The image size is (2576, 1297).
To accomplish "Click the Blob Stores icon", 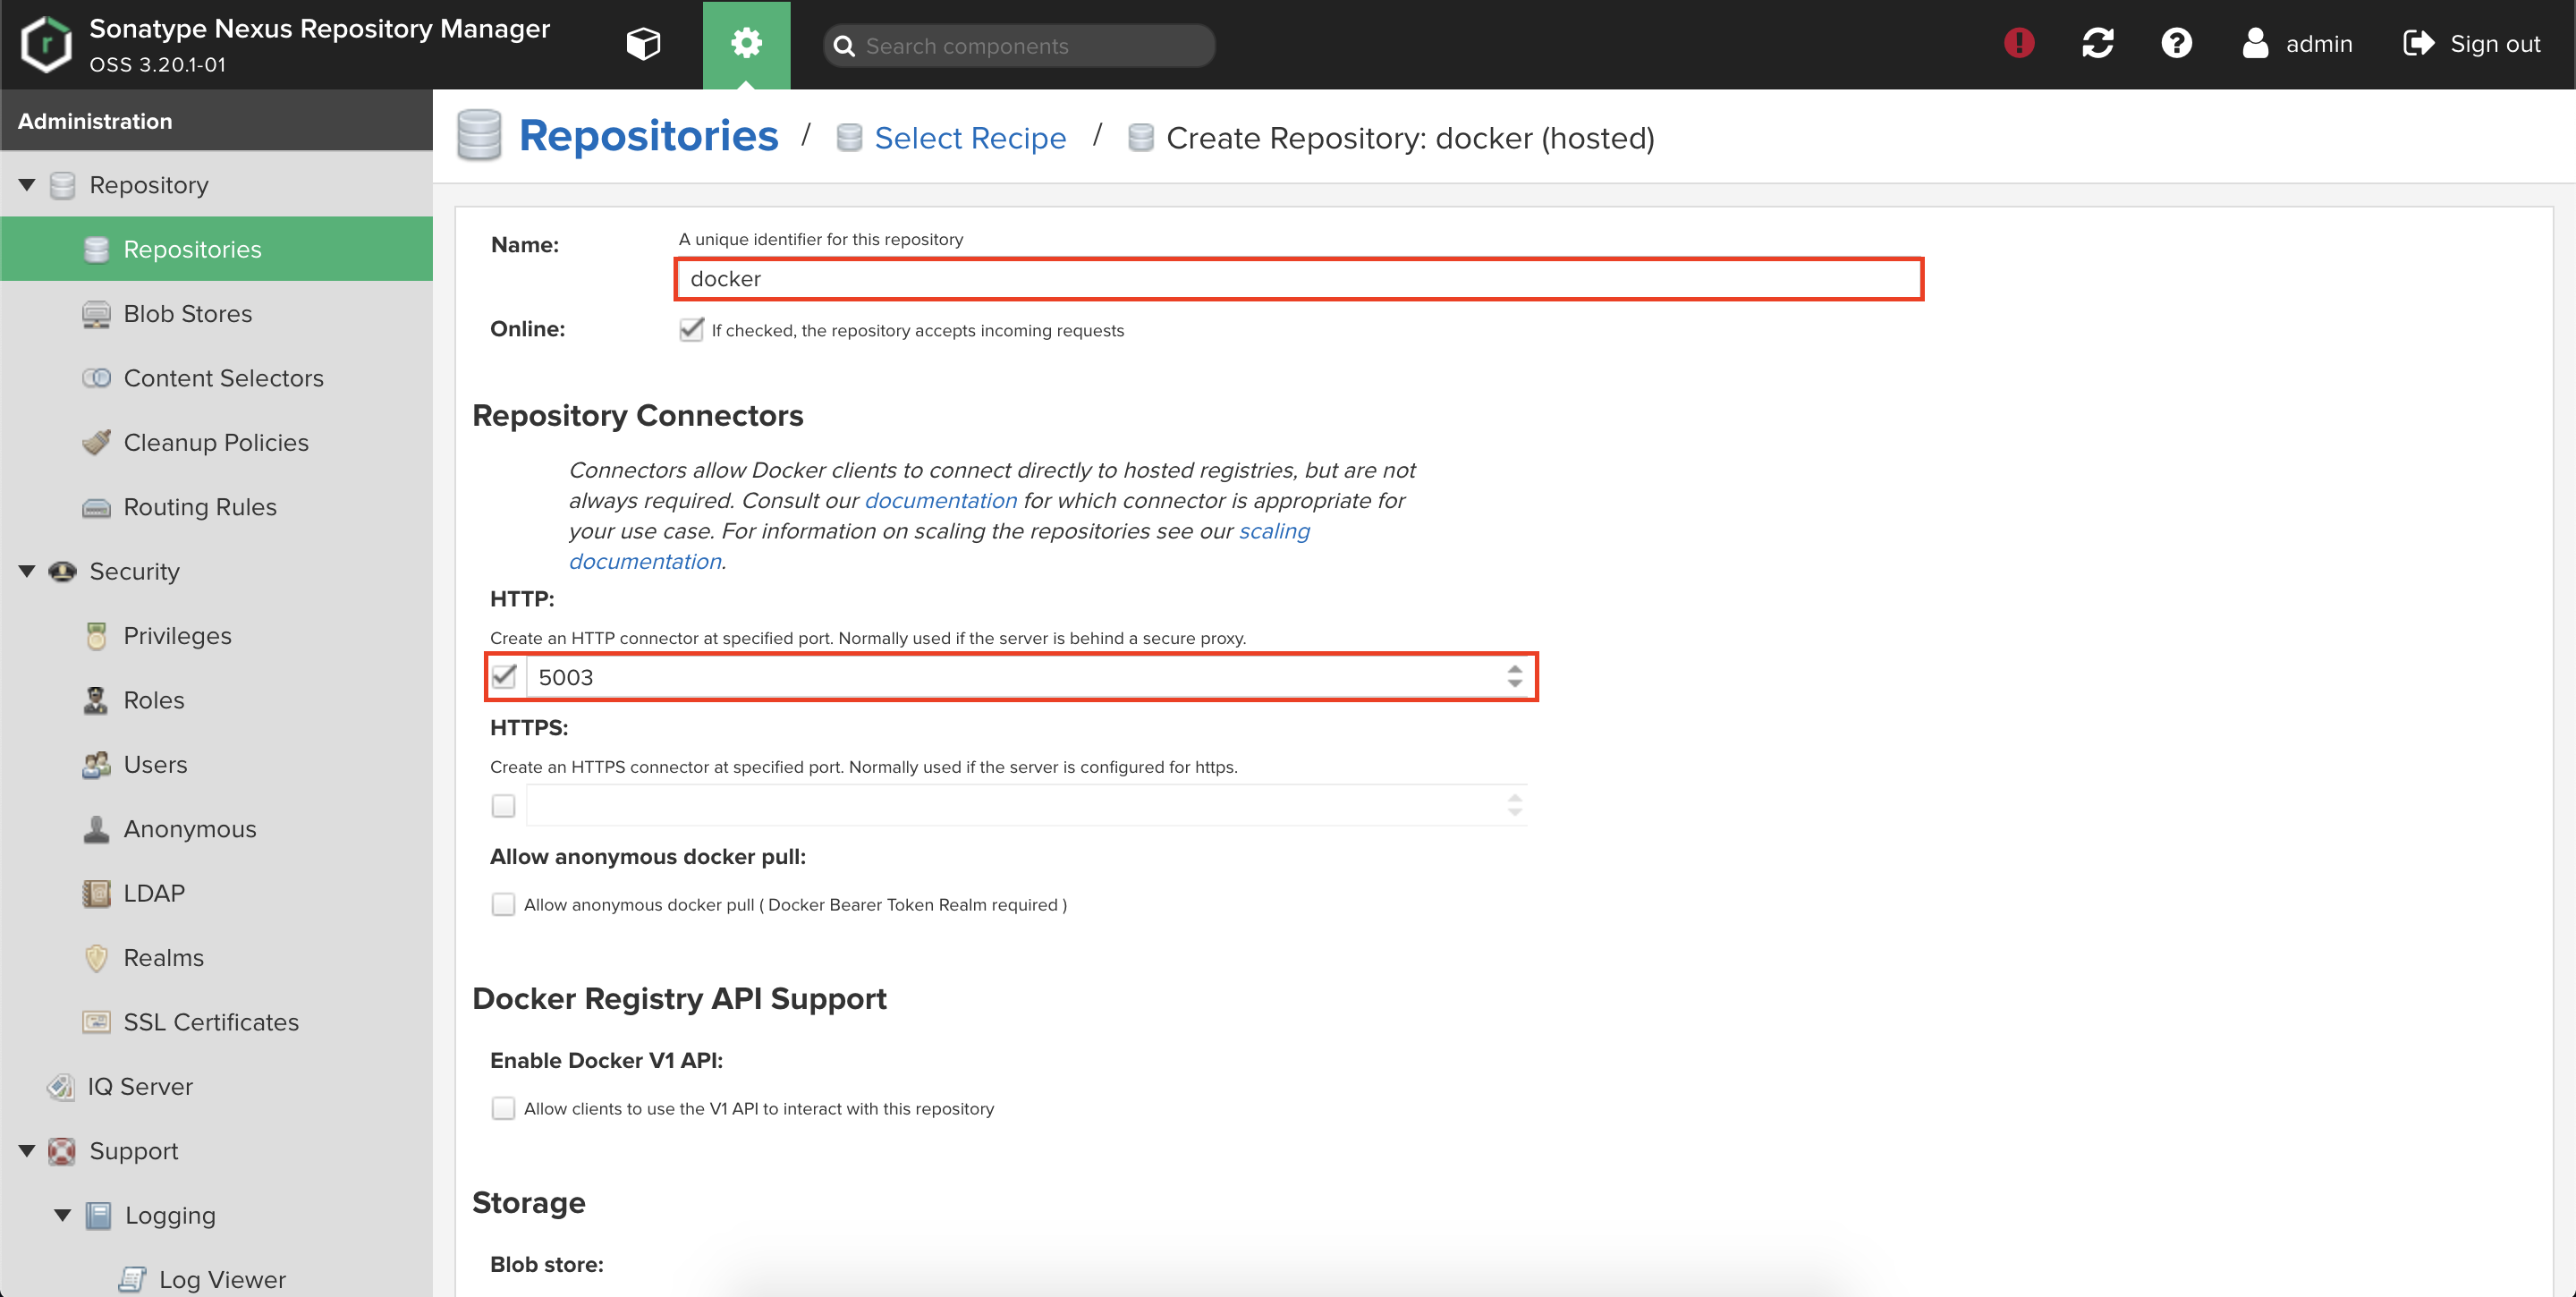I will click(x=96, y=314).
